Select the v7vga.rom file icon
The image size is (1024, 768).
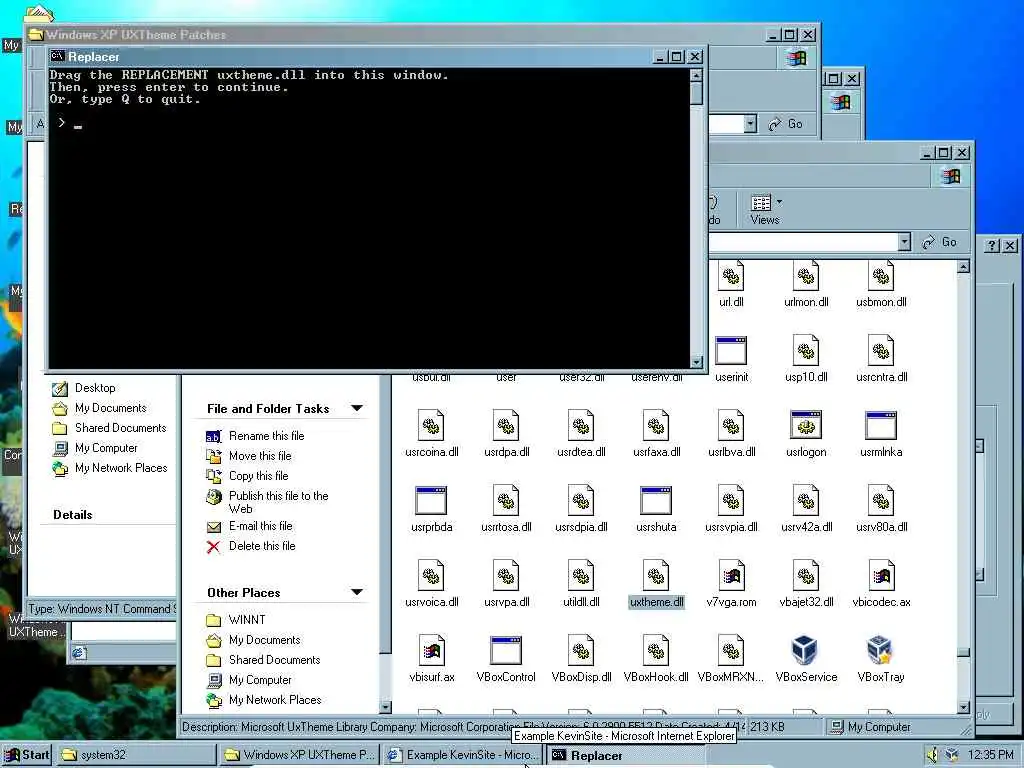(x=731, y=576)
